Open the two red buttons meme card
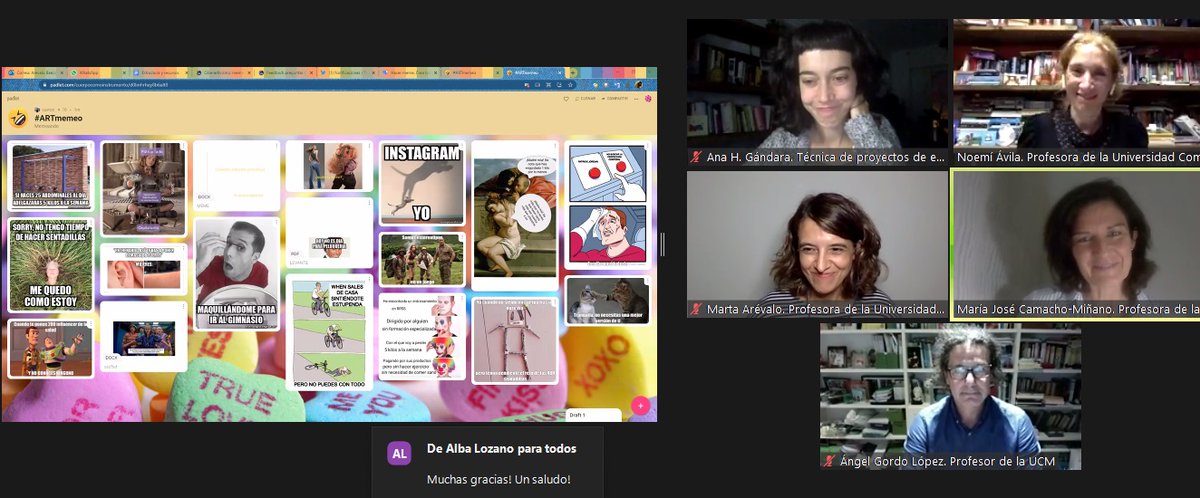The image size is (1200, 498). point(609,205)
